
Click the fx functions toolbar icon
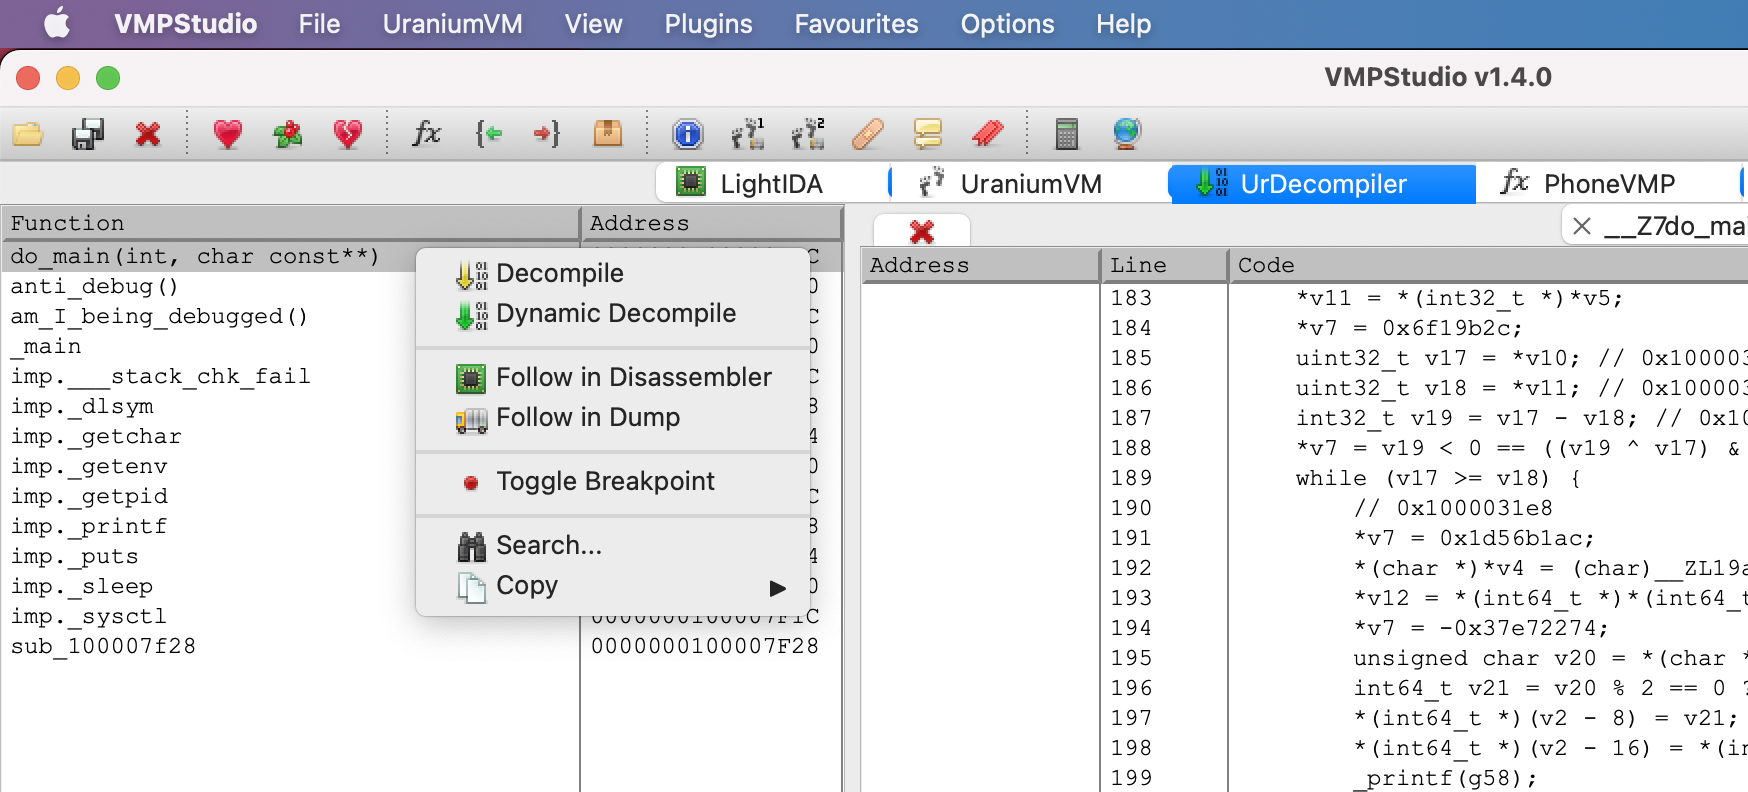point(427,133)
